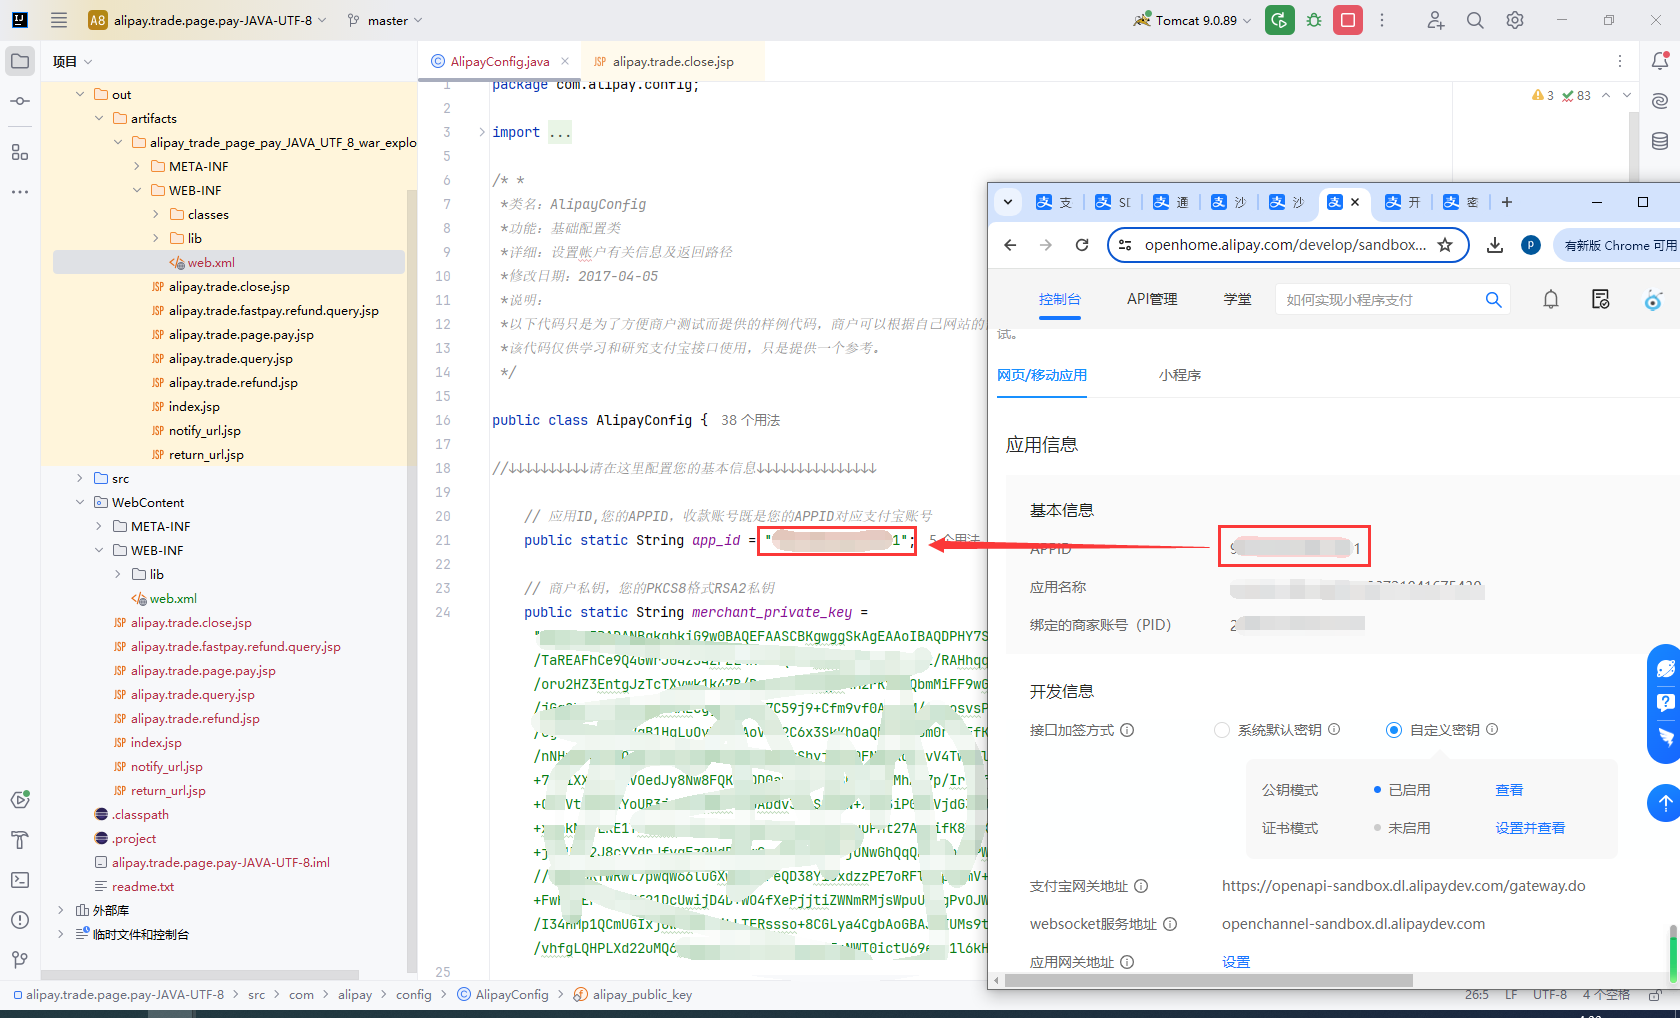This screenshot has width=1680, height=1018.
Task: Open the Git tool window icon
Action: click(x=20, y=960)
